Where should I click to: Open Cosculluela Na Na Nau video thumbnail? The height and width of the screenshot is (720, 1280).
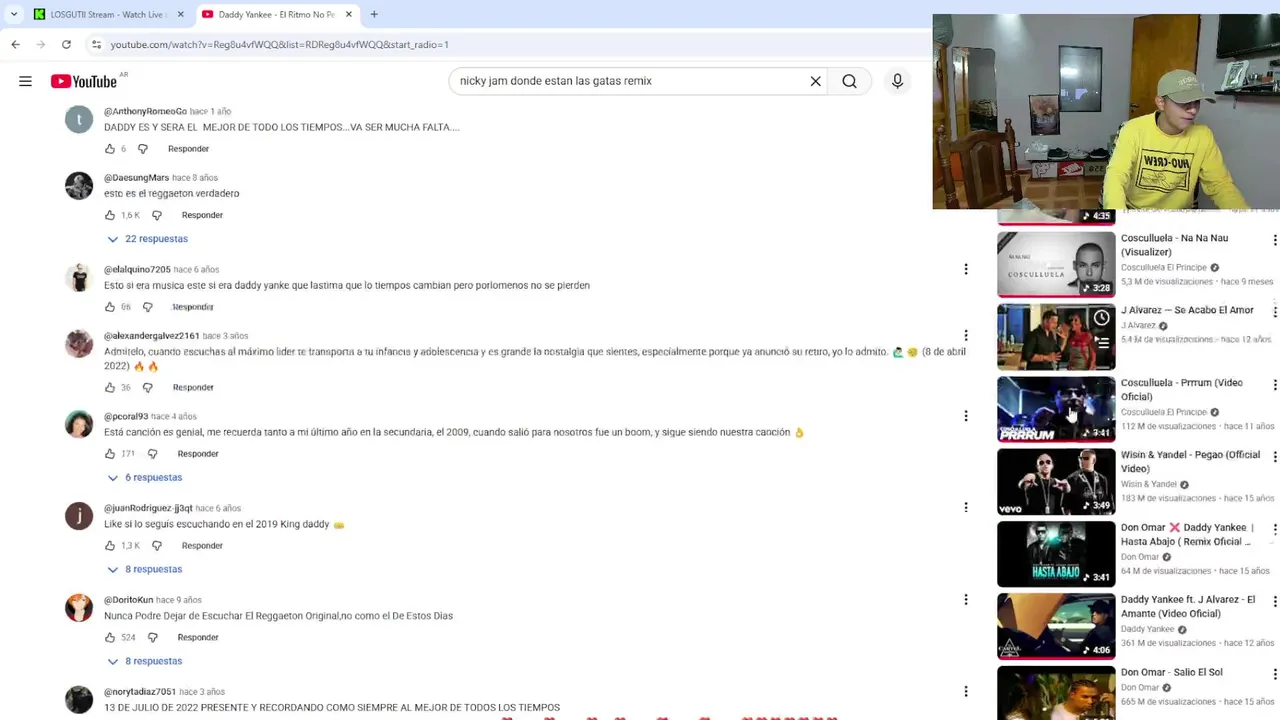point(1056,265)
